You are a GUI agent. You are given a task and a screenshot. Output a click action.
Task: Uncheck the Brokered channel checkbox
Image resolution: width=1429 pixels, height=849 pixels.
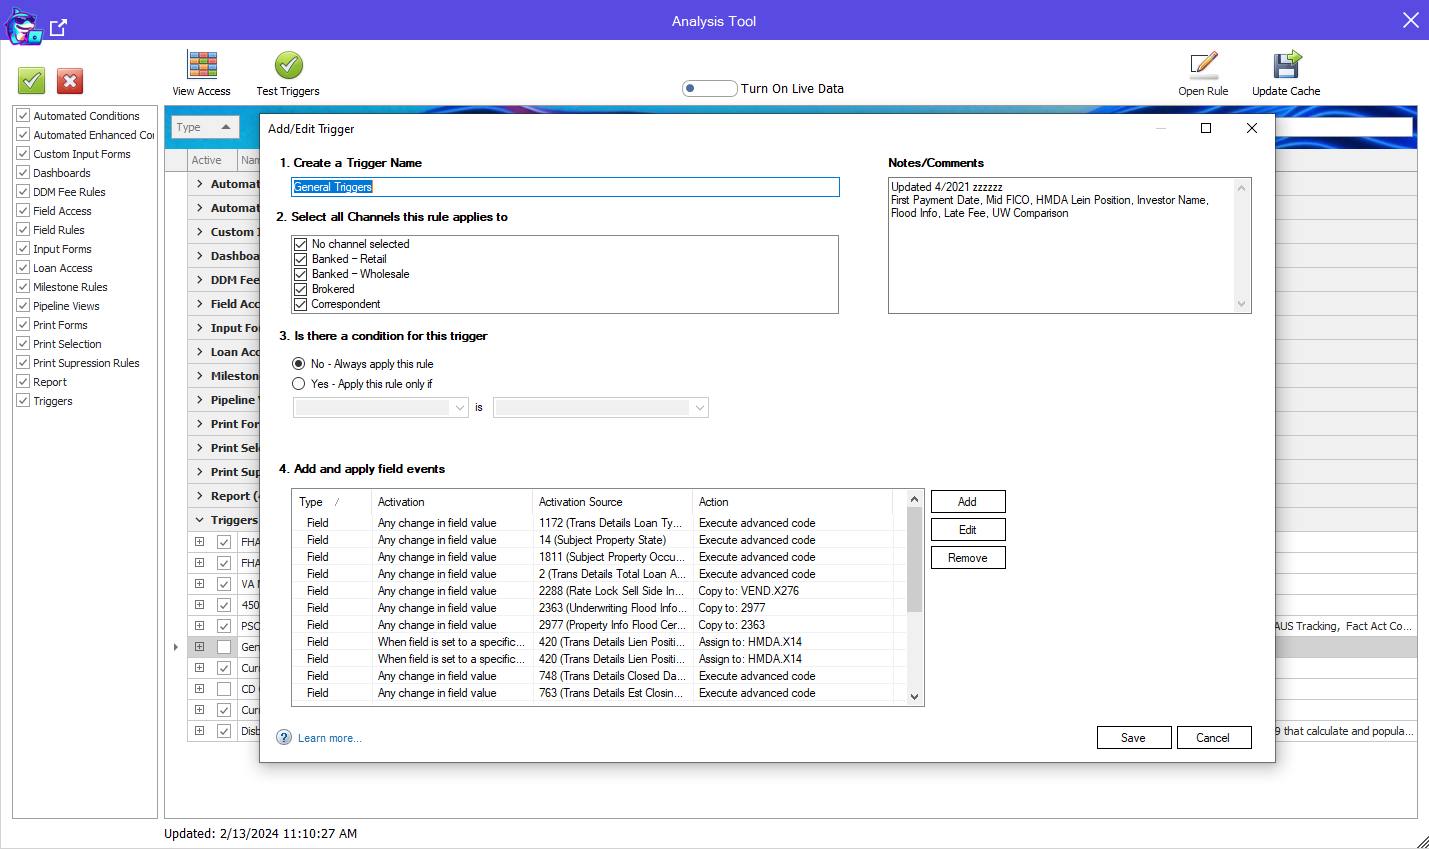point(300,289)
